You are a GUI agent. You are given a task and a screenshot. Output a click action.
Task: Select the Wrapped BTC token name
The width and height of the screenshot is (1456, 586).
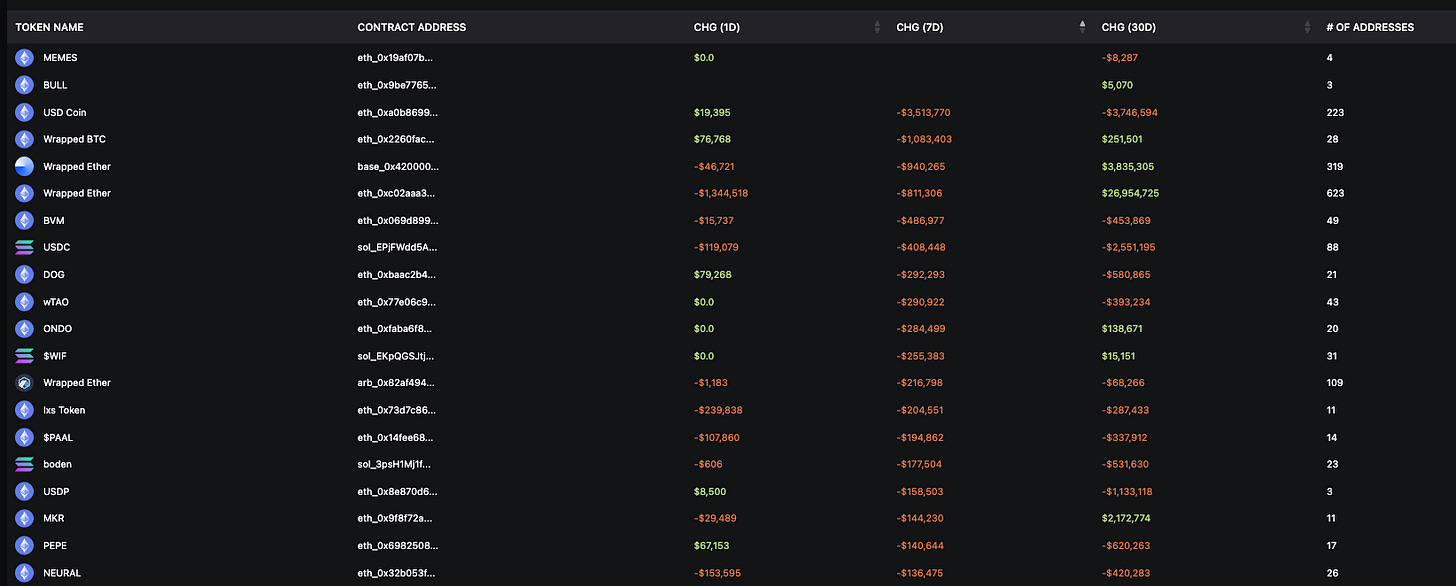[x=74, y=139]
